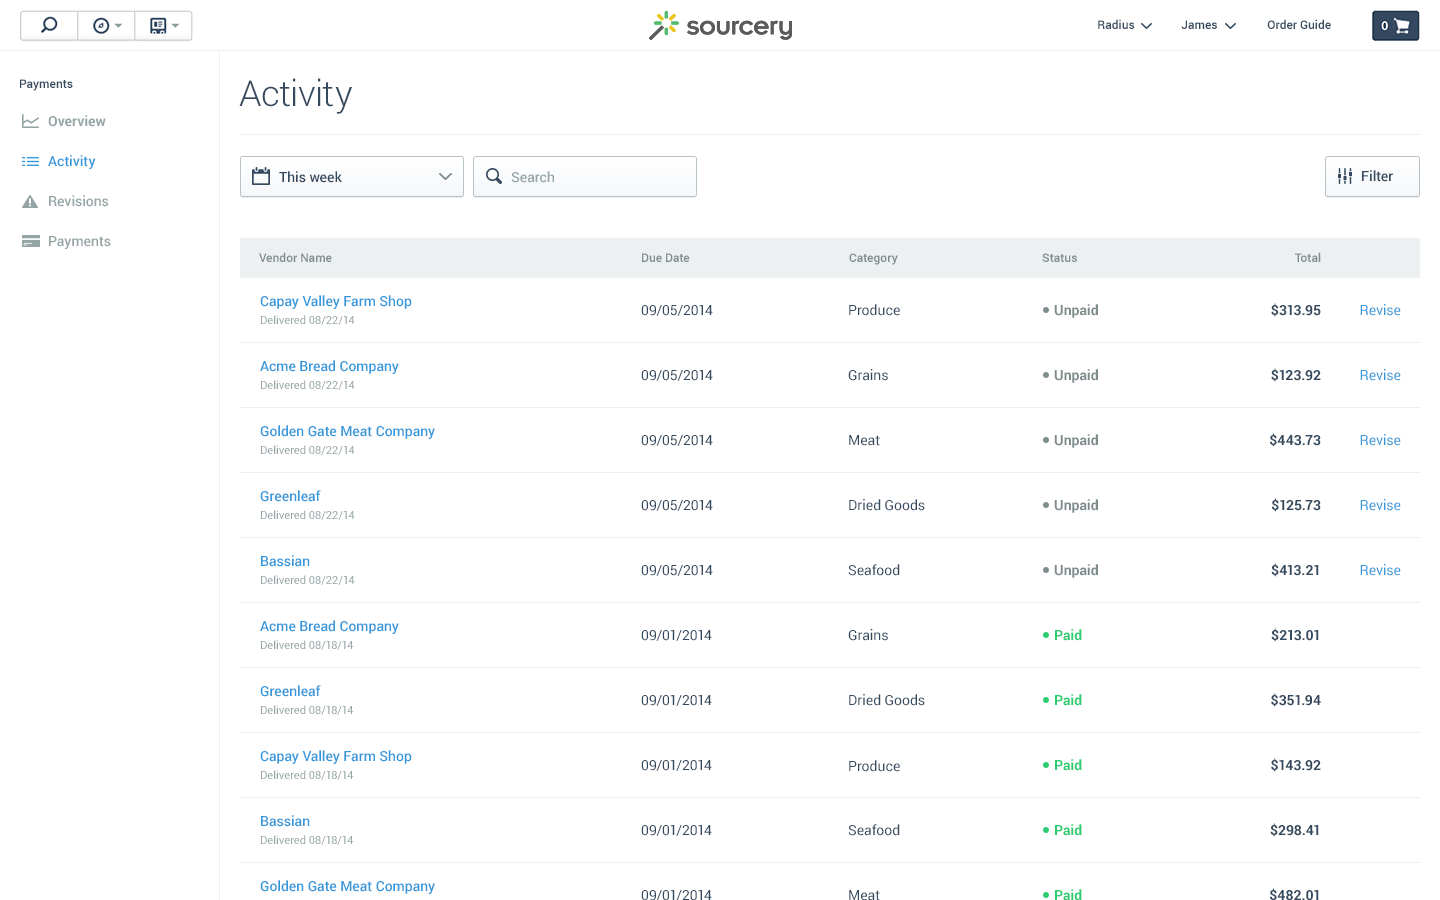Sort by Vendor Name column header
The width and height of the screenshot is (1440, 900).
295,258
